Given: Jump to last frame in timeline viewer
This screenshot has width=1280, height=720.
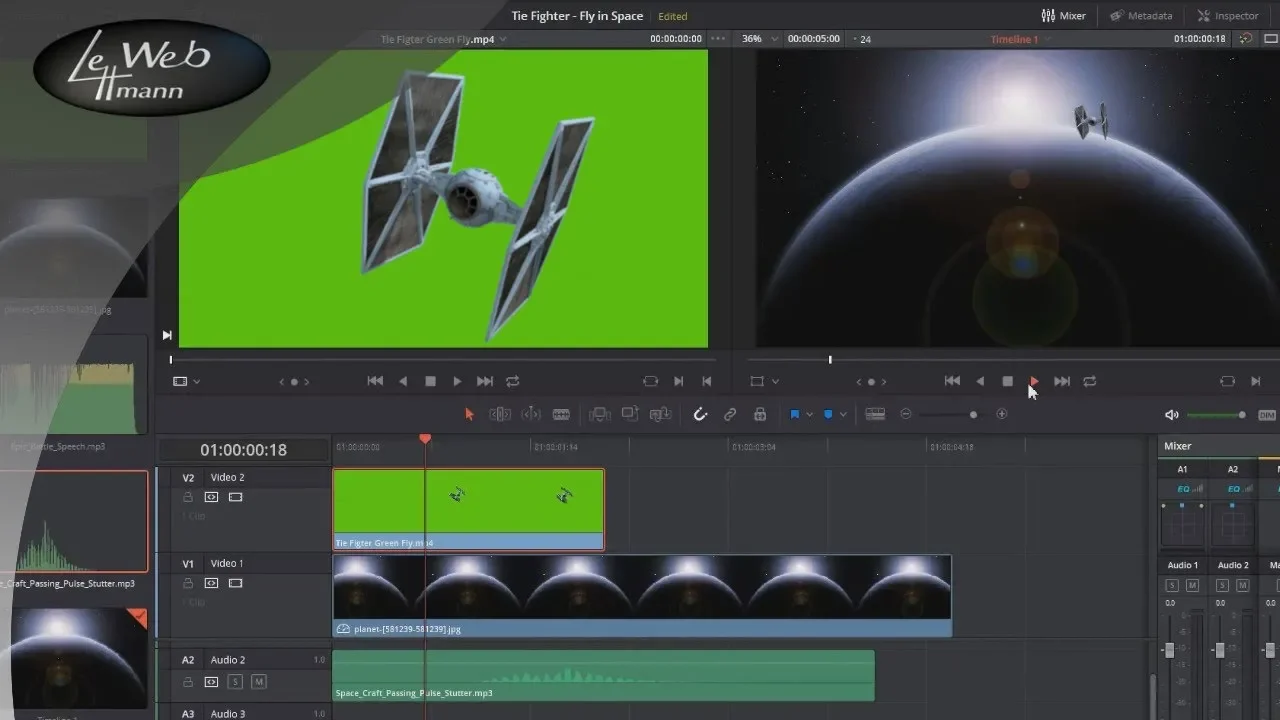Looking at the screenshot, I should [1062, 381].
